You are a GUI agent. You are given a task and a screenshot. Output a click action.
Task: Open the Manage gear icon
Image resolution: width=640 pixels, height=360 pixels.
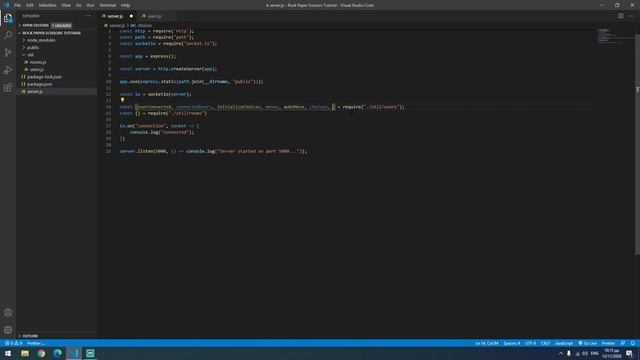coord(8,329)
